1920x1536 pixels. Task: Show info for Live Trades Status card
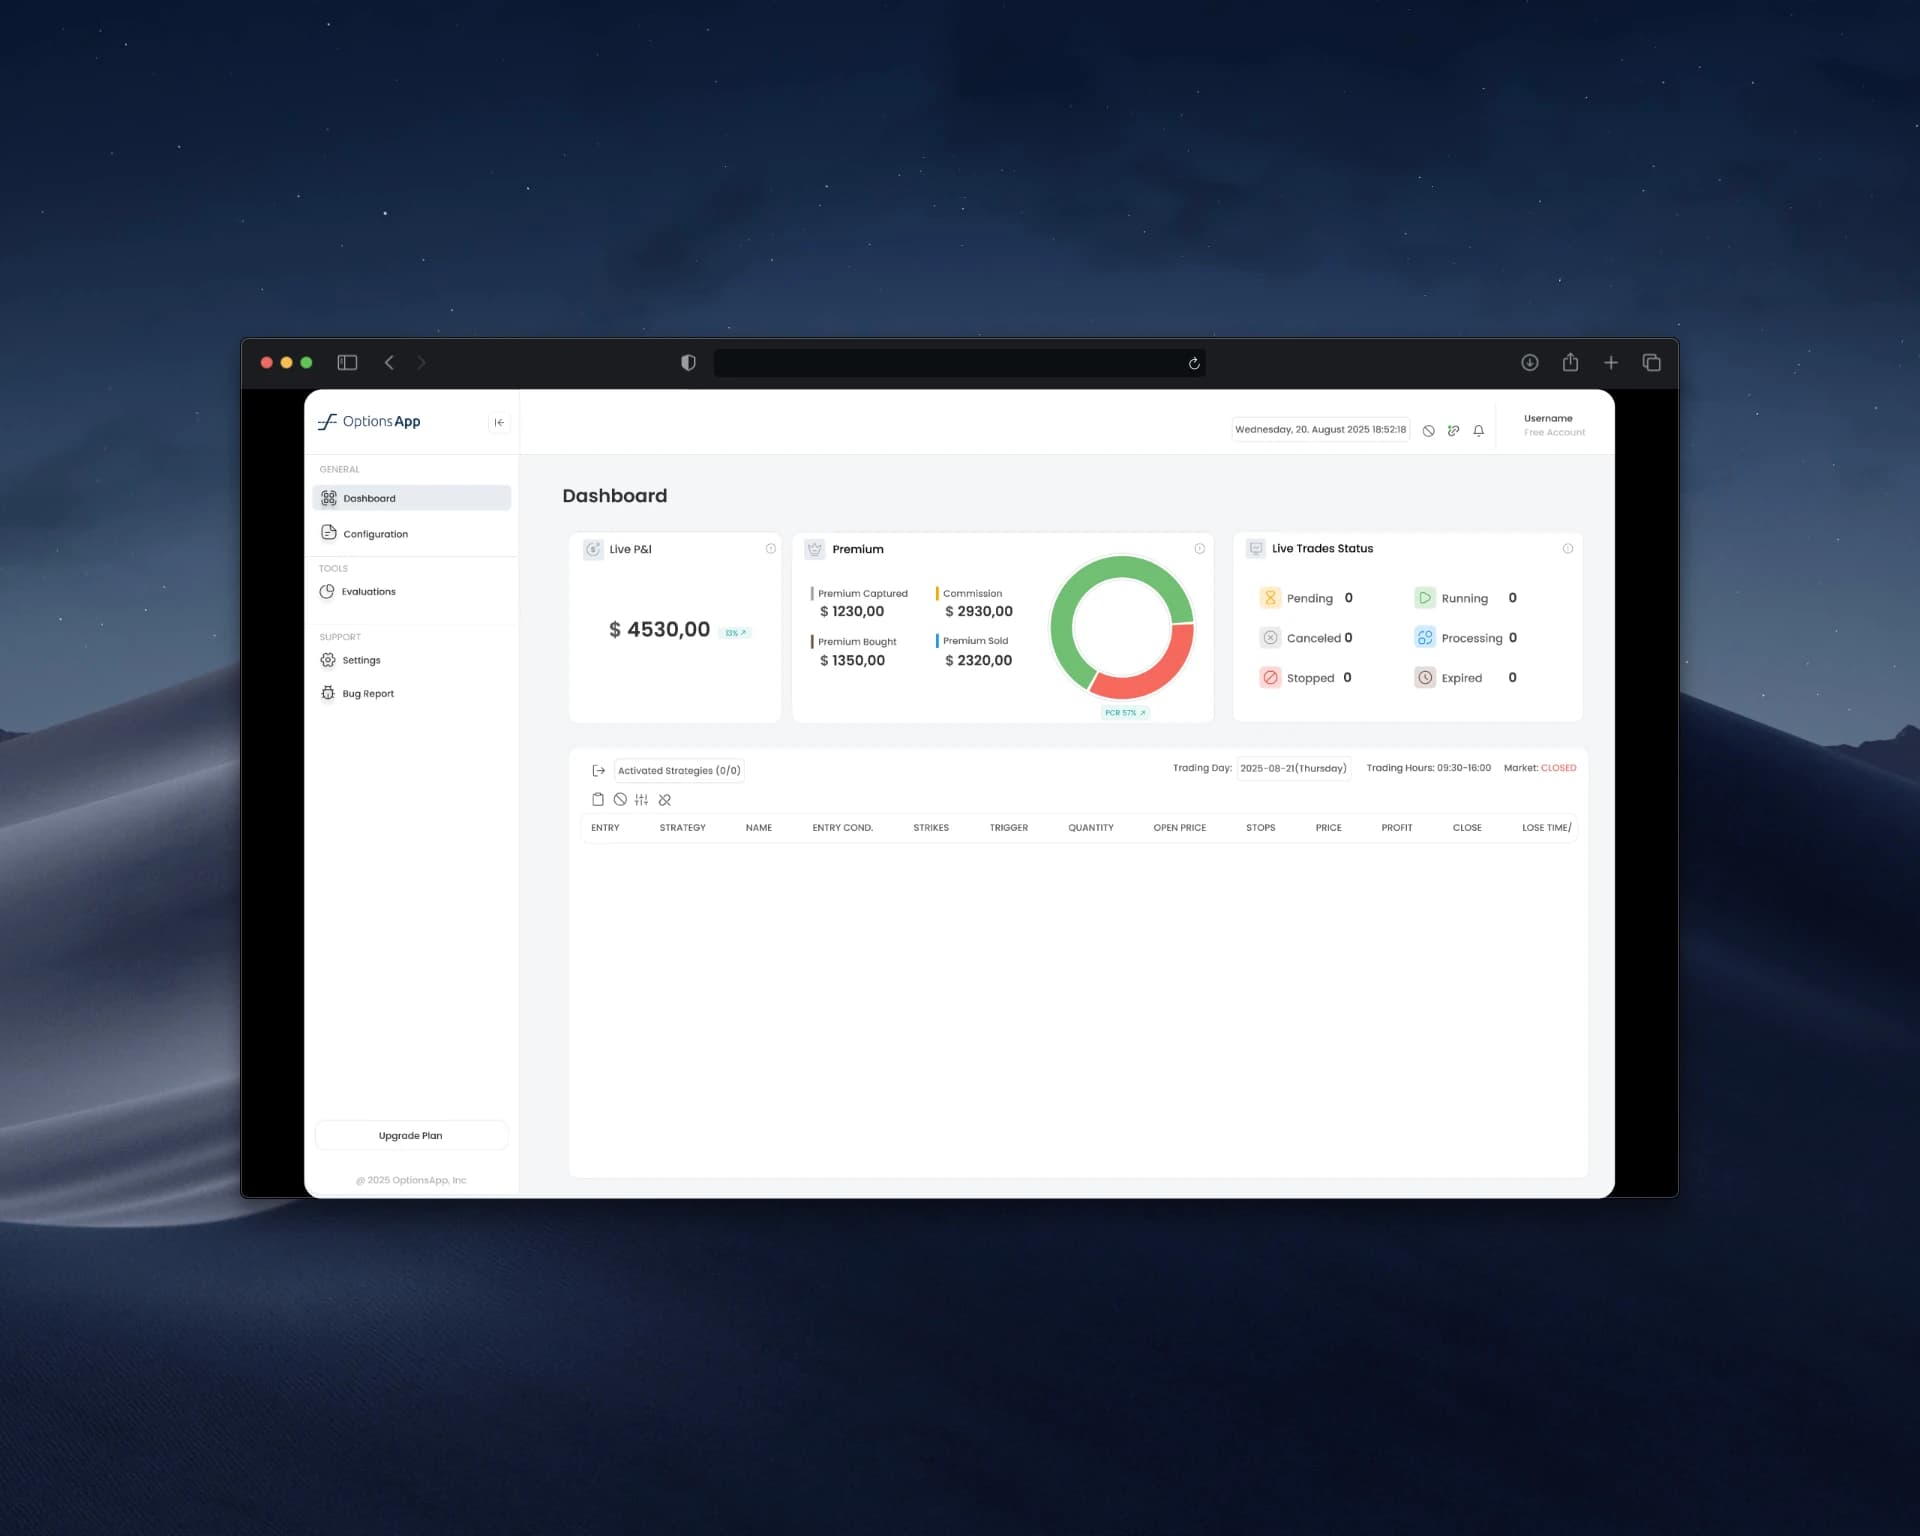1567,548
